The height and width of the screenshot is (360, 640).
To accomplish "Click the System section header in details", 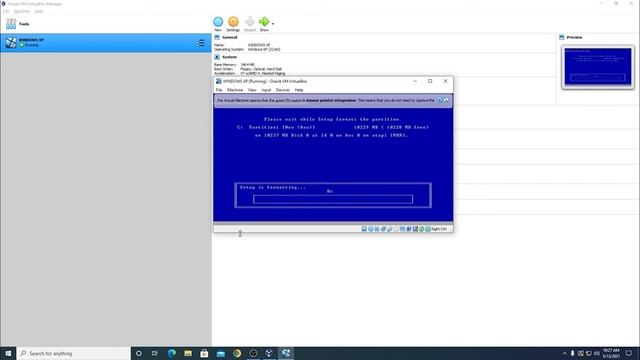I will 229,57.
